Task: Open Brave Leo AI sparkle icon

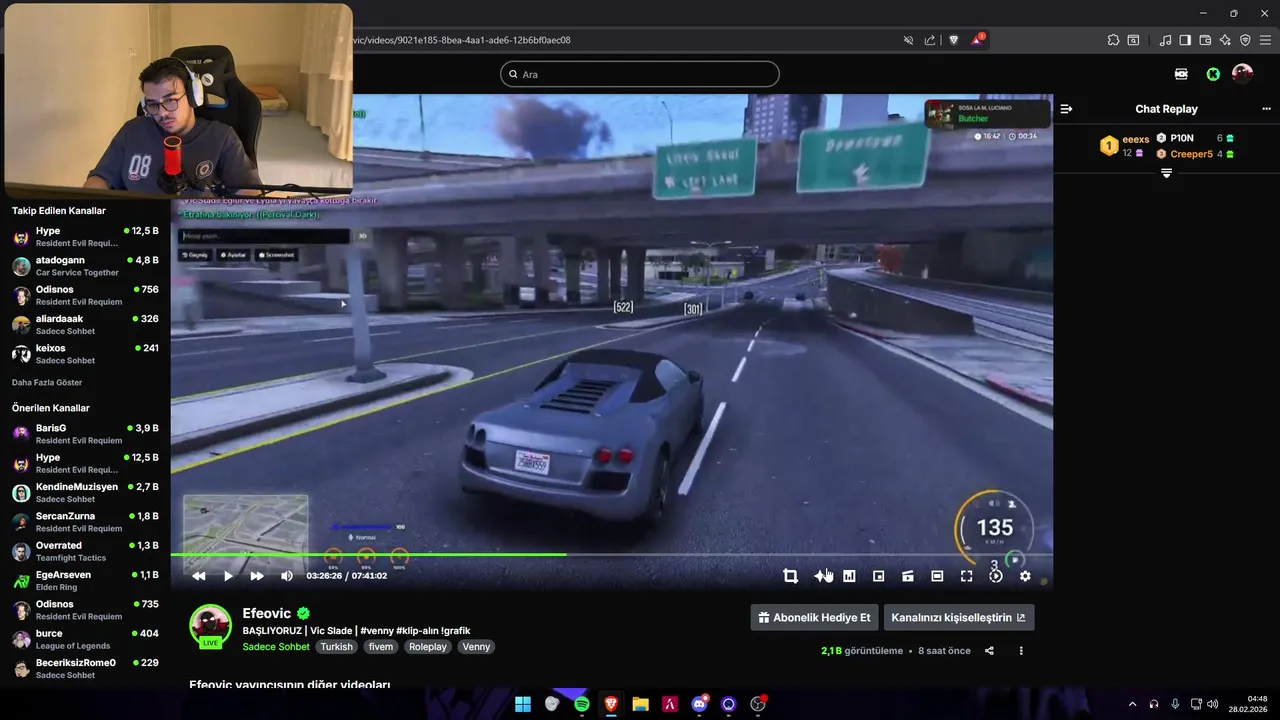Action: point(1225,40)
